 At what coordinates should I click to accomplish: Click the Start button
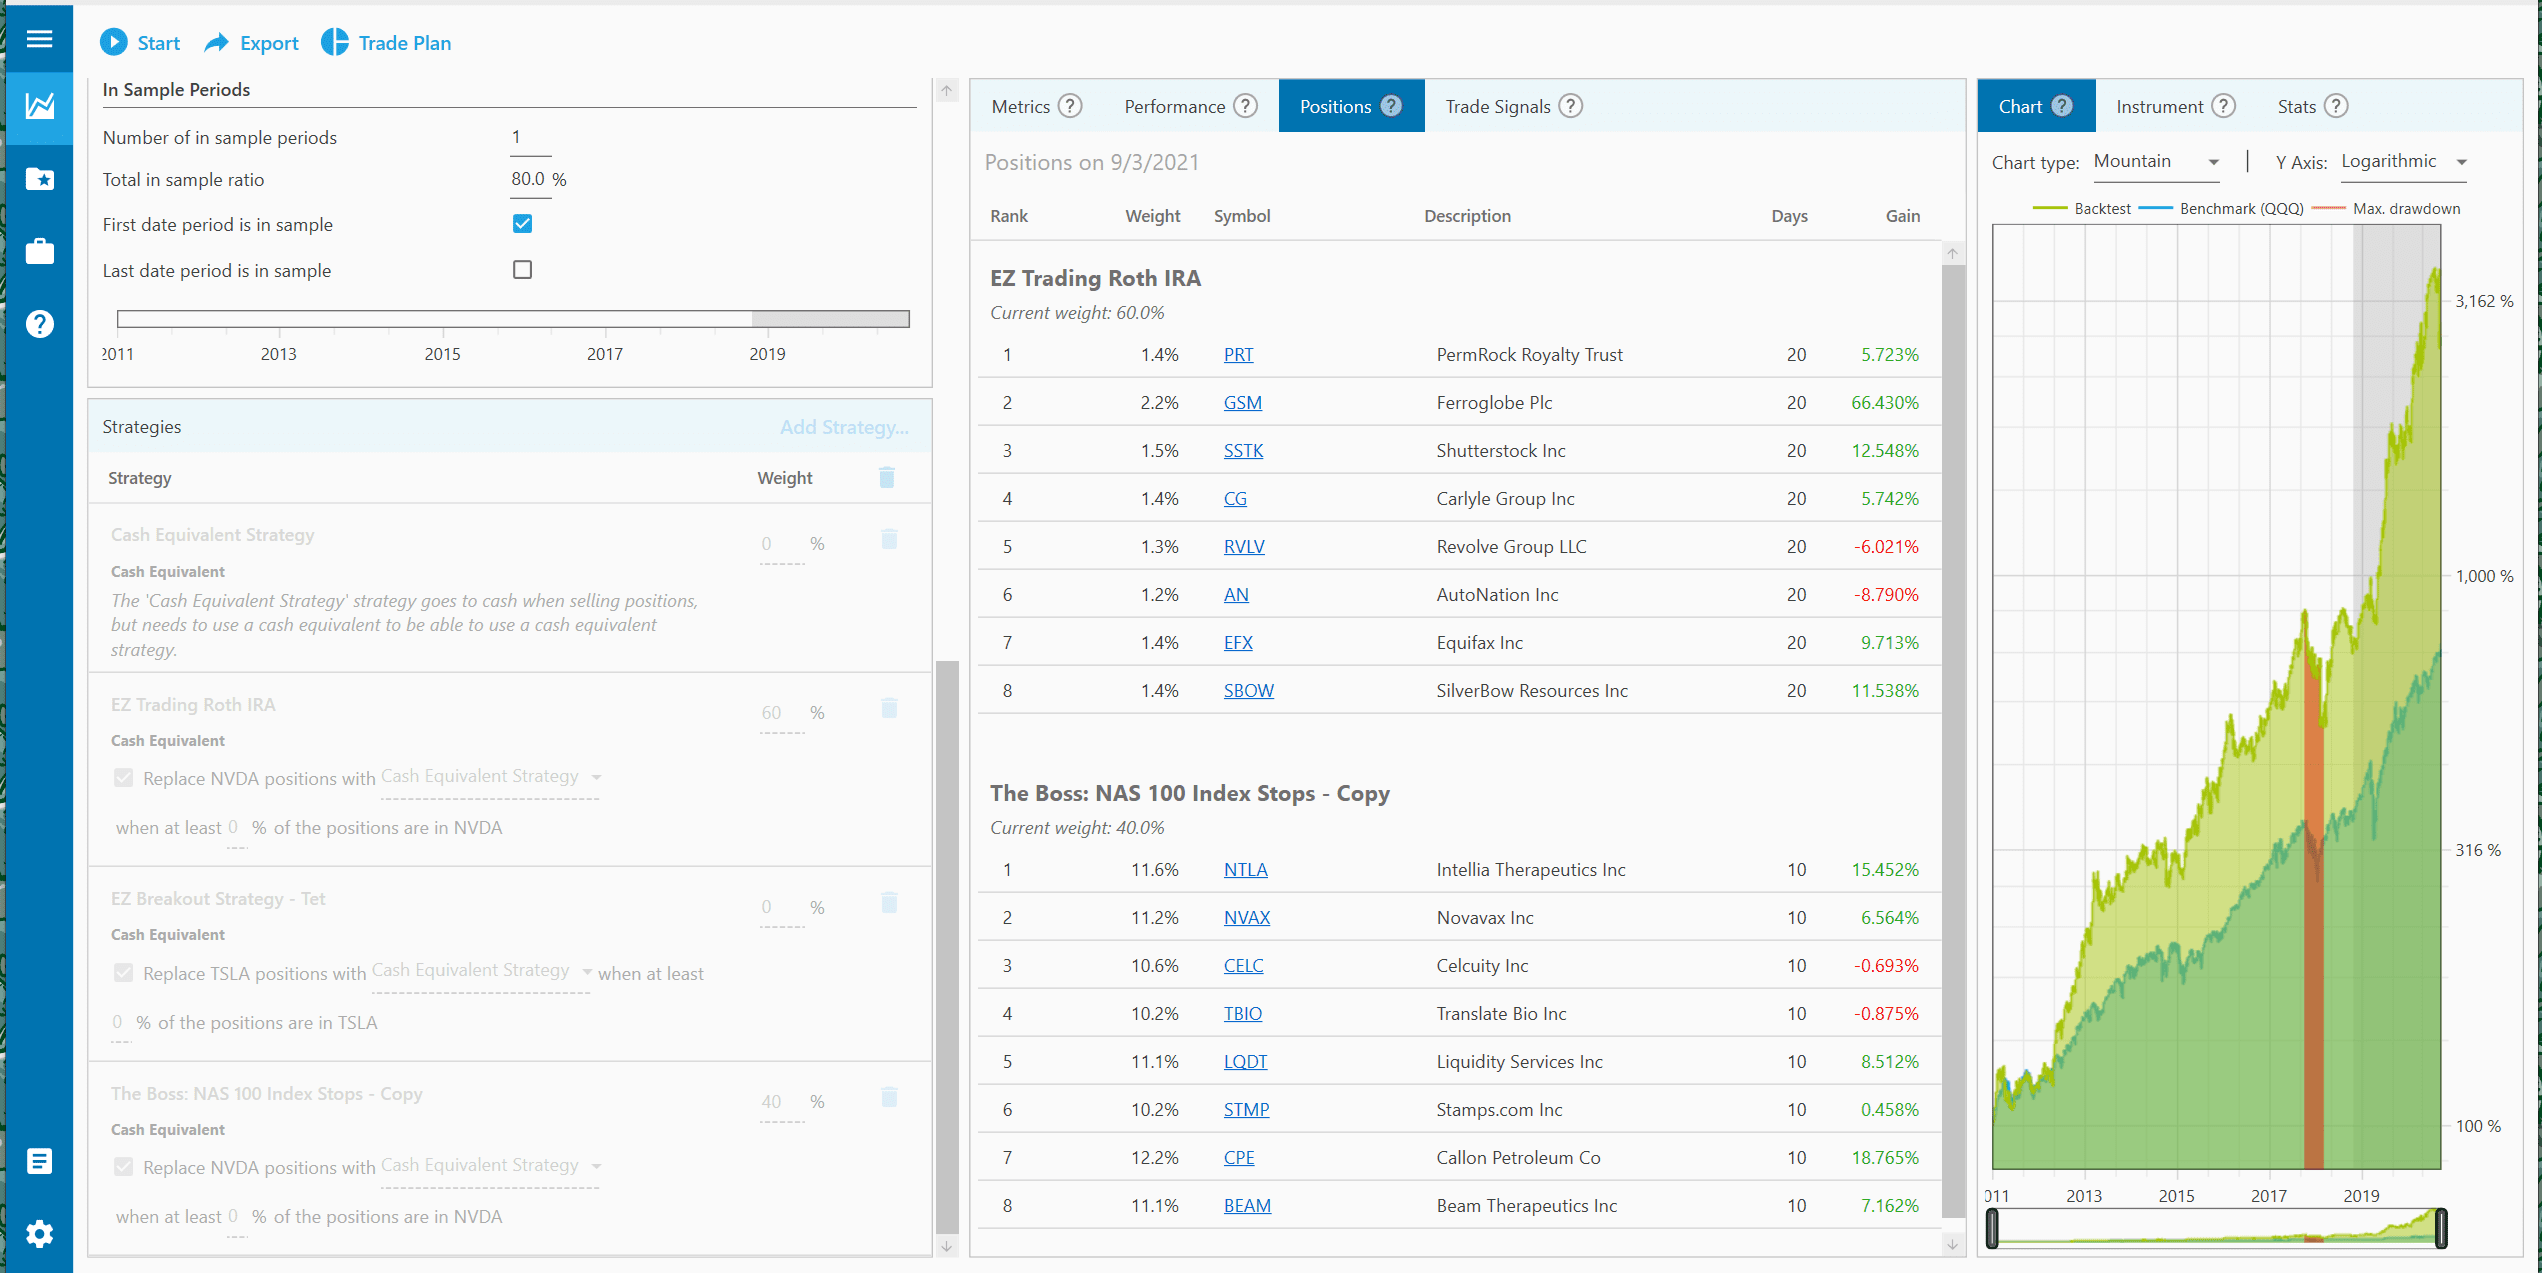140,43
